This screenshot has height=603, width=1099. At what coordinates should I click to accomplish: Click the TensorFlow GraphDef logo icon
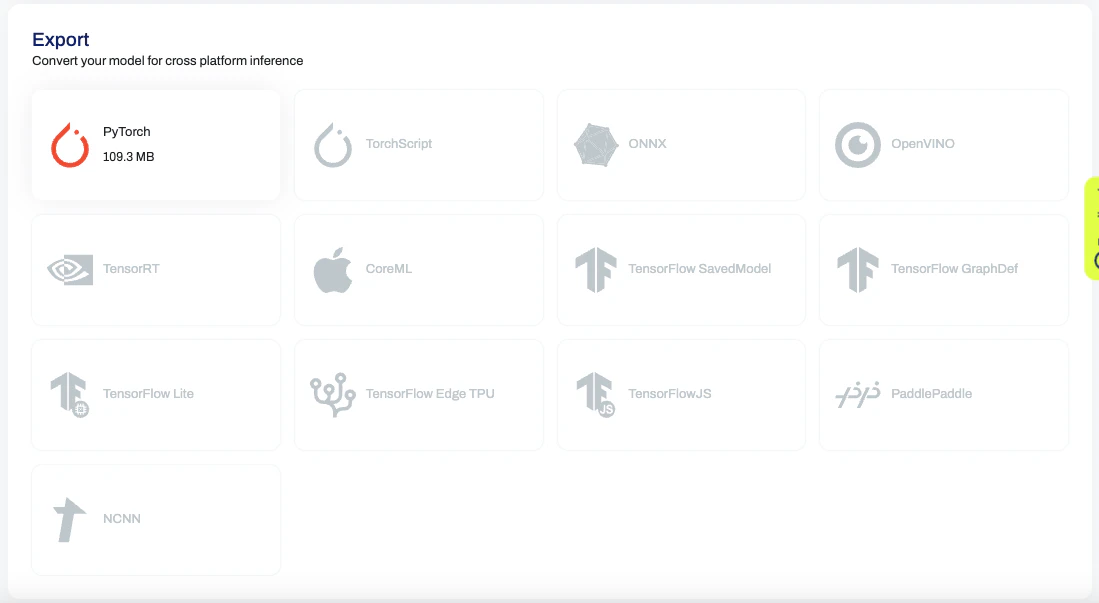[858, 270]
